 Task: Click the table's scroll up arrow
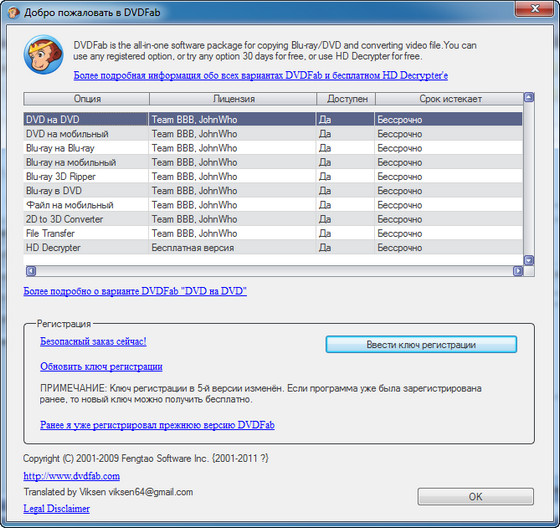(x=529, y=97)
